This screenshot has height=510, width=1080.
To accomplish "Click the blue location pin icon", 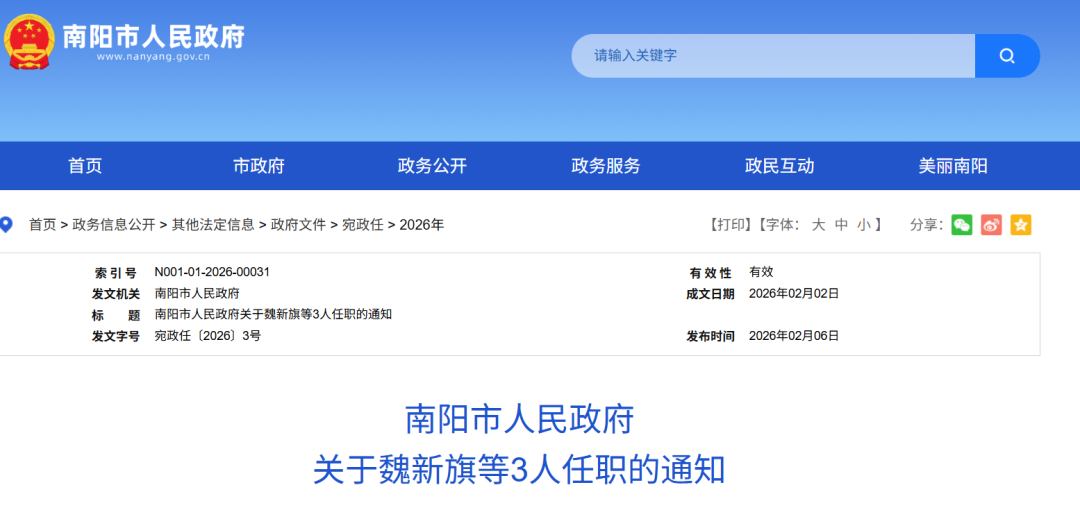I will tap(6, 225).
